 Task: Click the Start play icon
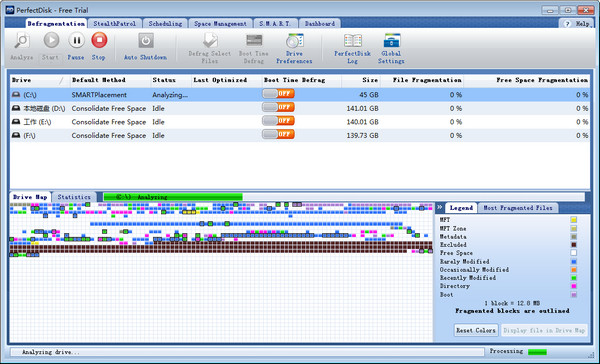pyautogui.click(x=51, y=40)
